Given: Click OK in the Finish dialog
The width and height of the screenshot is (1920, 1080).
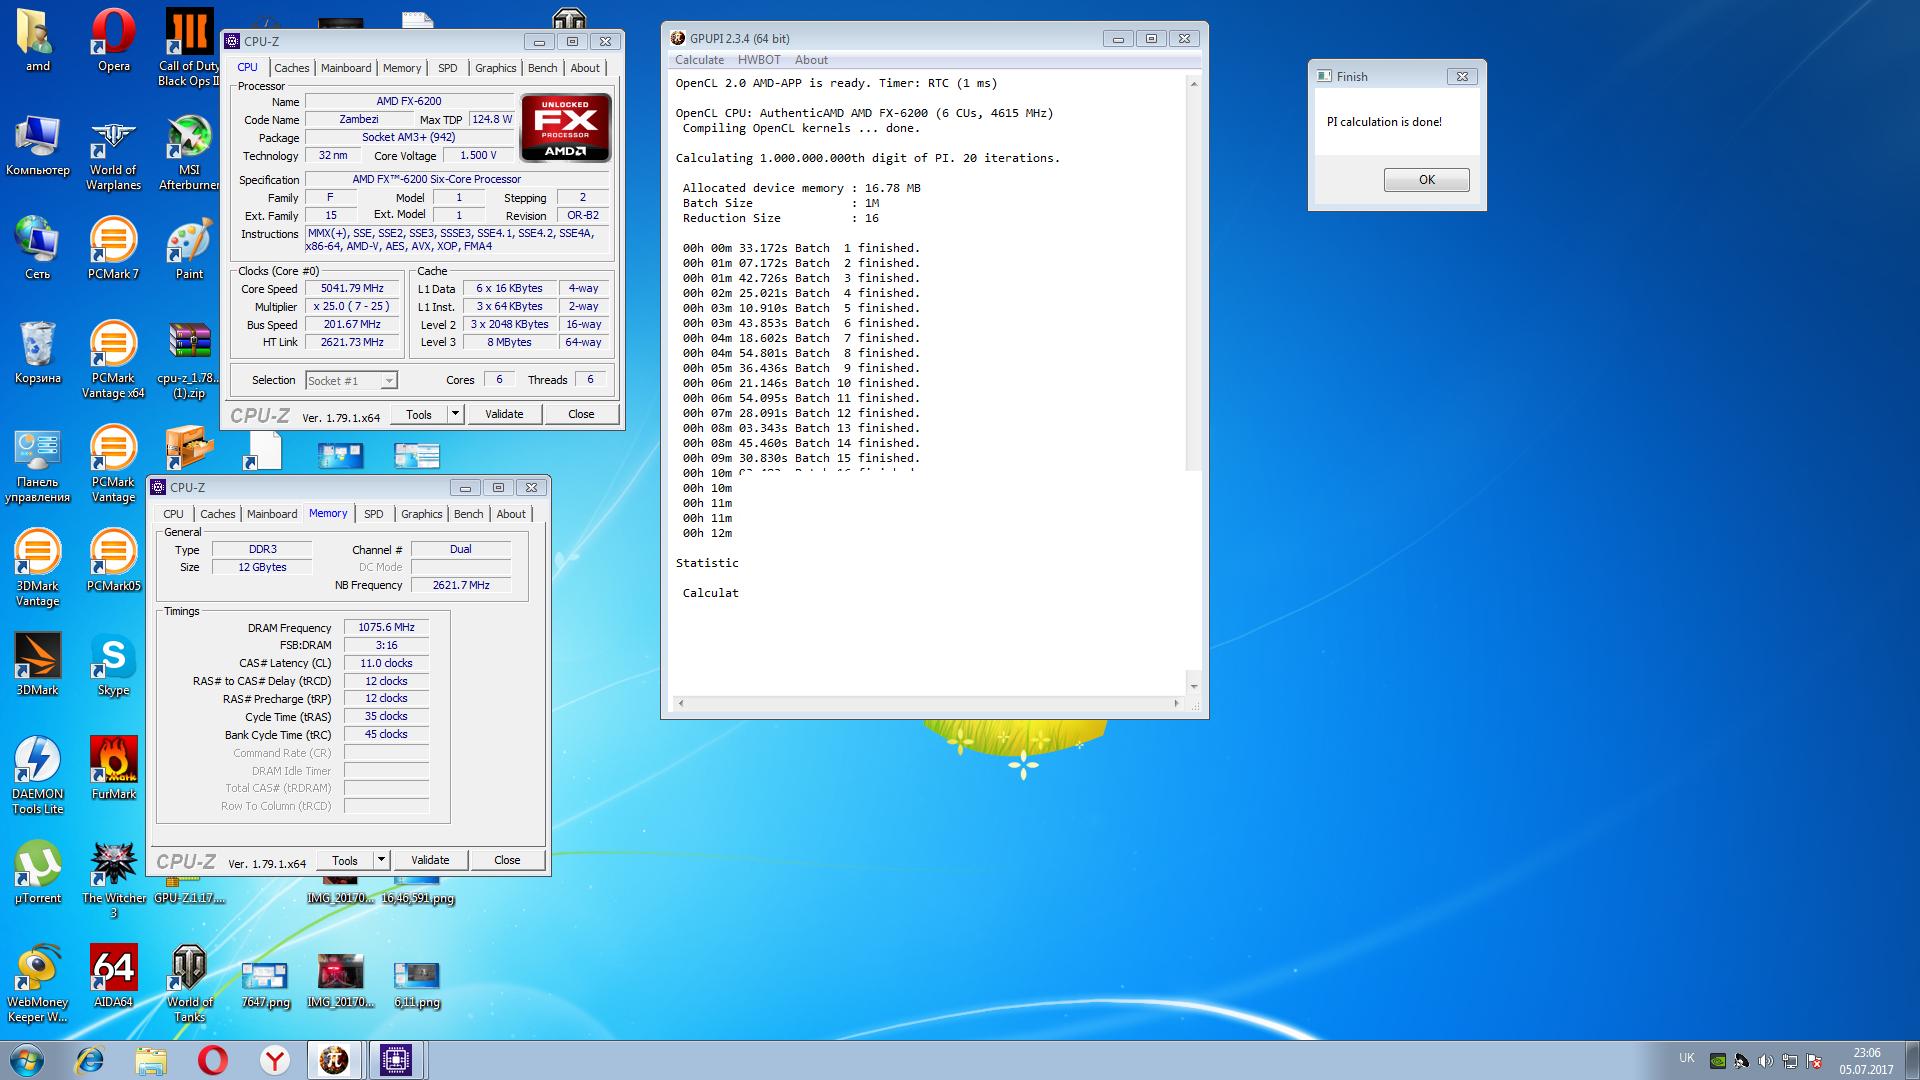Looking at the screenshot, I should [1426, 180].
